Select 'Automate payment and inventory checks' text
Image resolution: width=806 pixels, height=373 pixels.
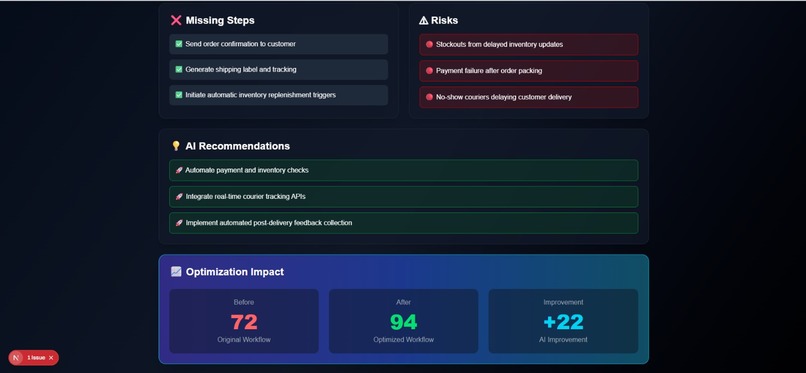247,170
